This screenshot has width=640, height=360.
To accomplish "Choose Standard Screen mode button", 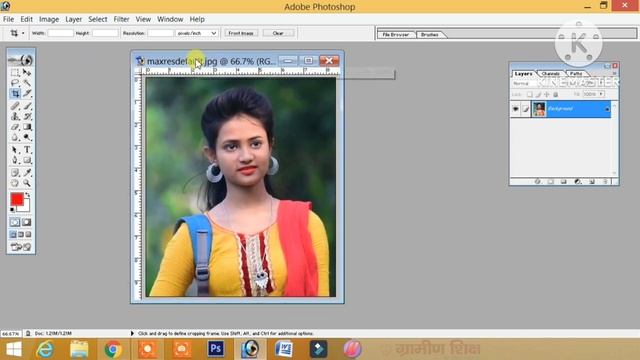I will coord(13,235).
